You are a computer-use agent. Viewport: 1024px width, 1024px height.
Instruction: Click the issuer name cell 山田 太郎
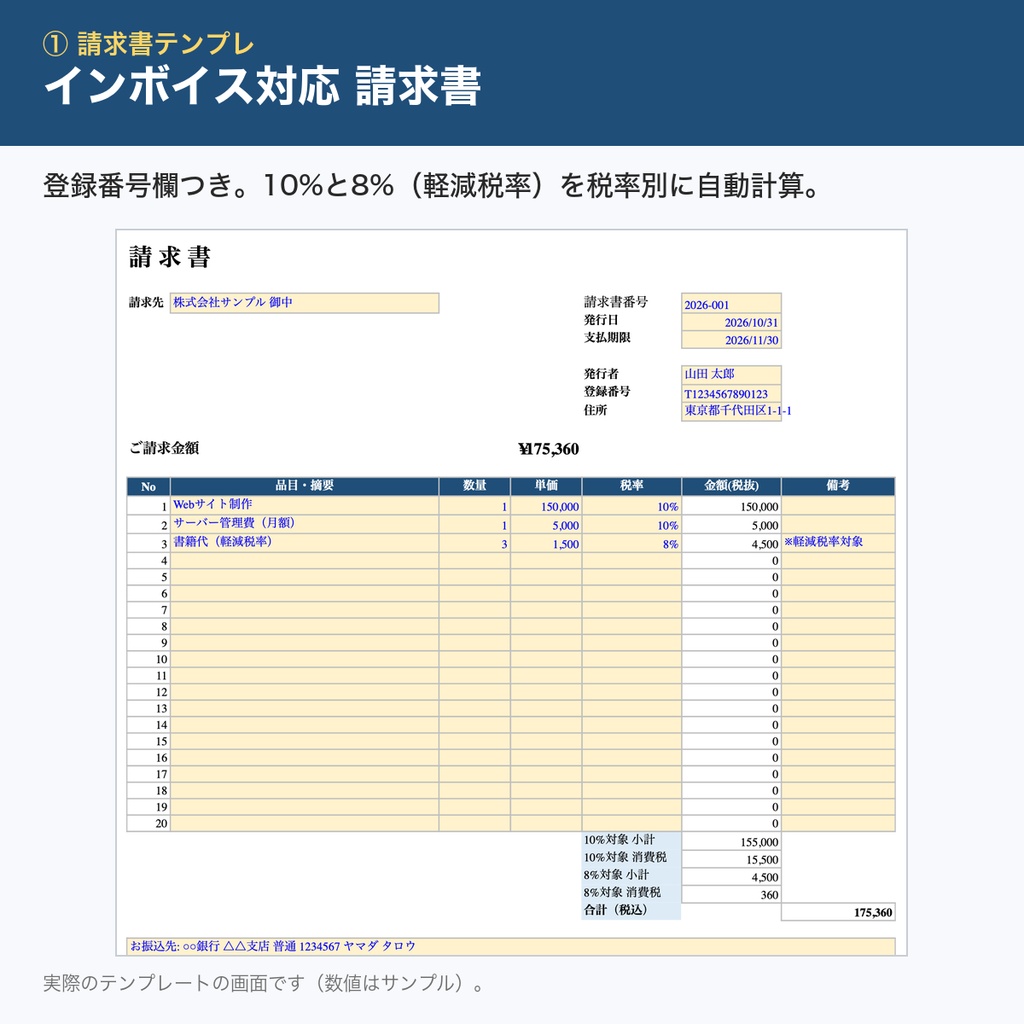731,375
